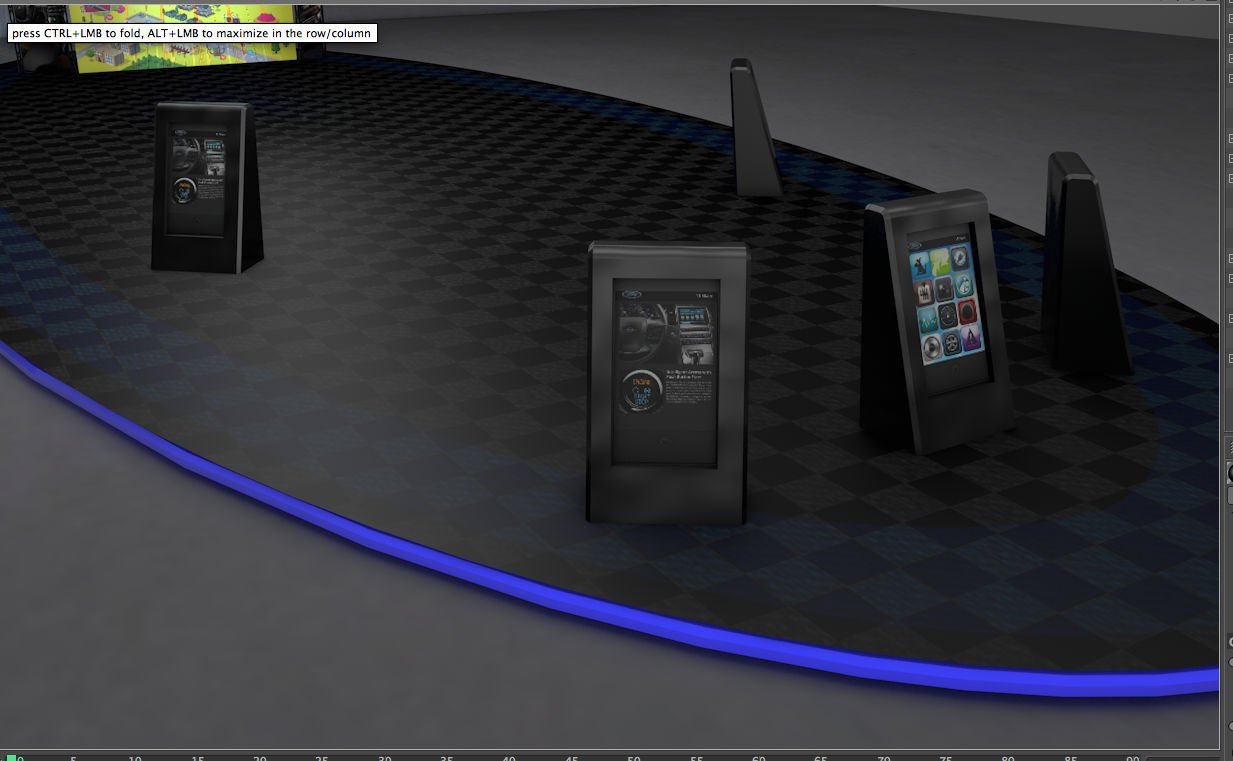Click the green playhead at frame 0
This screenshot has height=761, width=1233.
(11, 758)
